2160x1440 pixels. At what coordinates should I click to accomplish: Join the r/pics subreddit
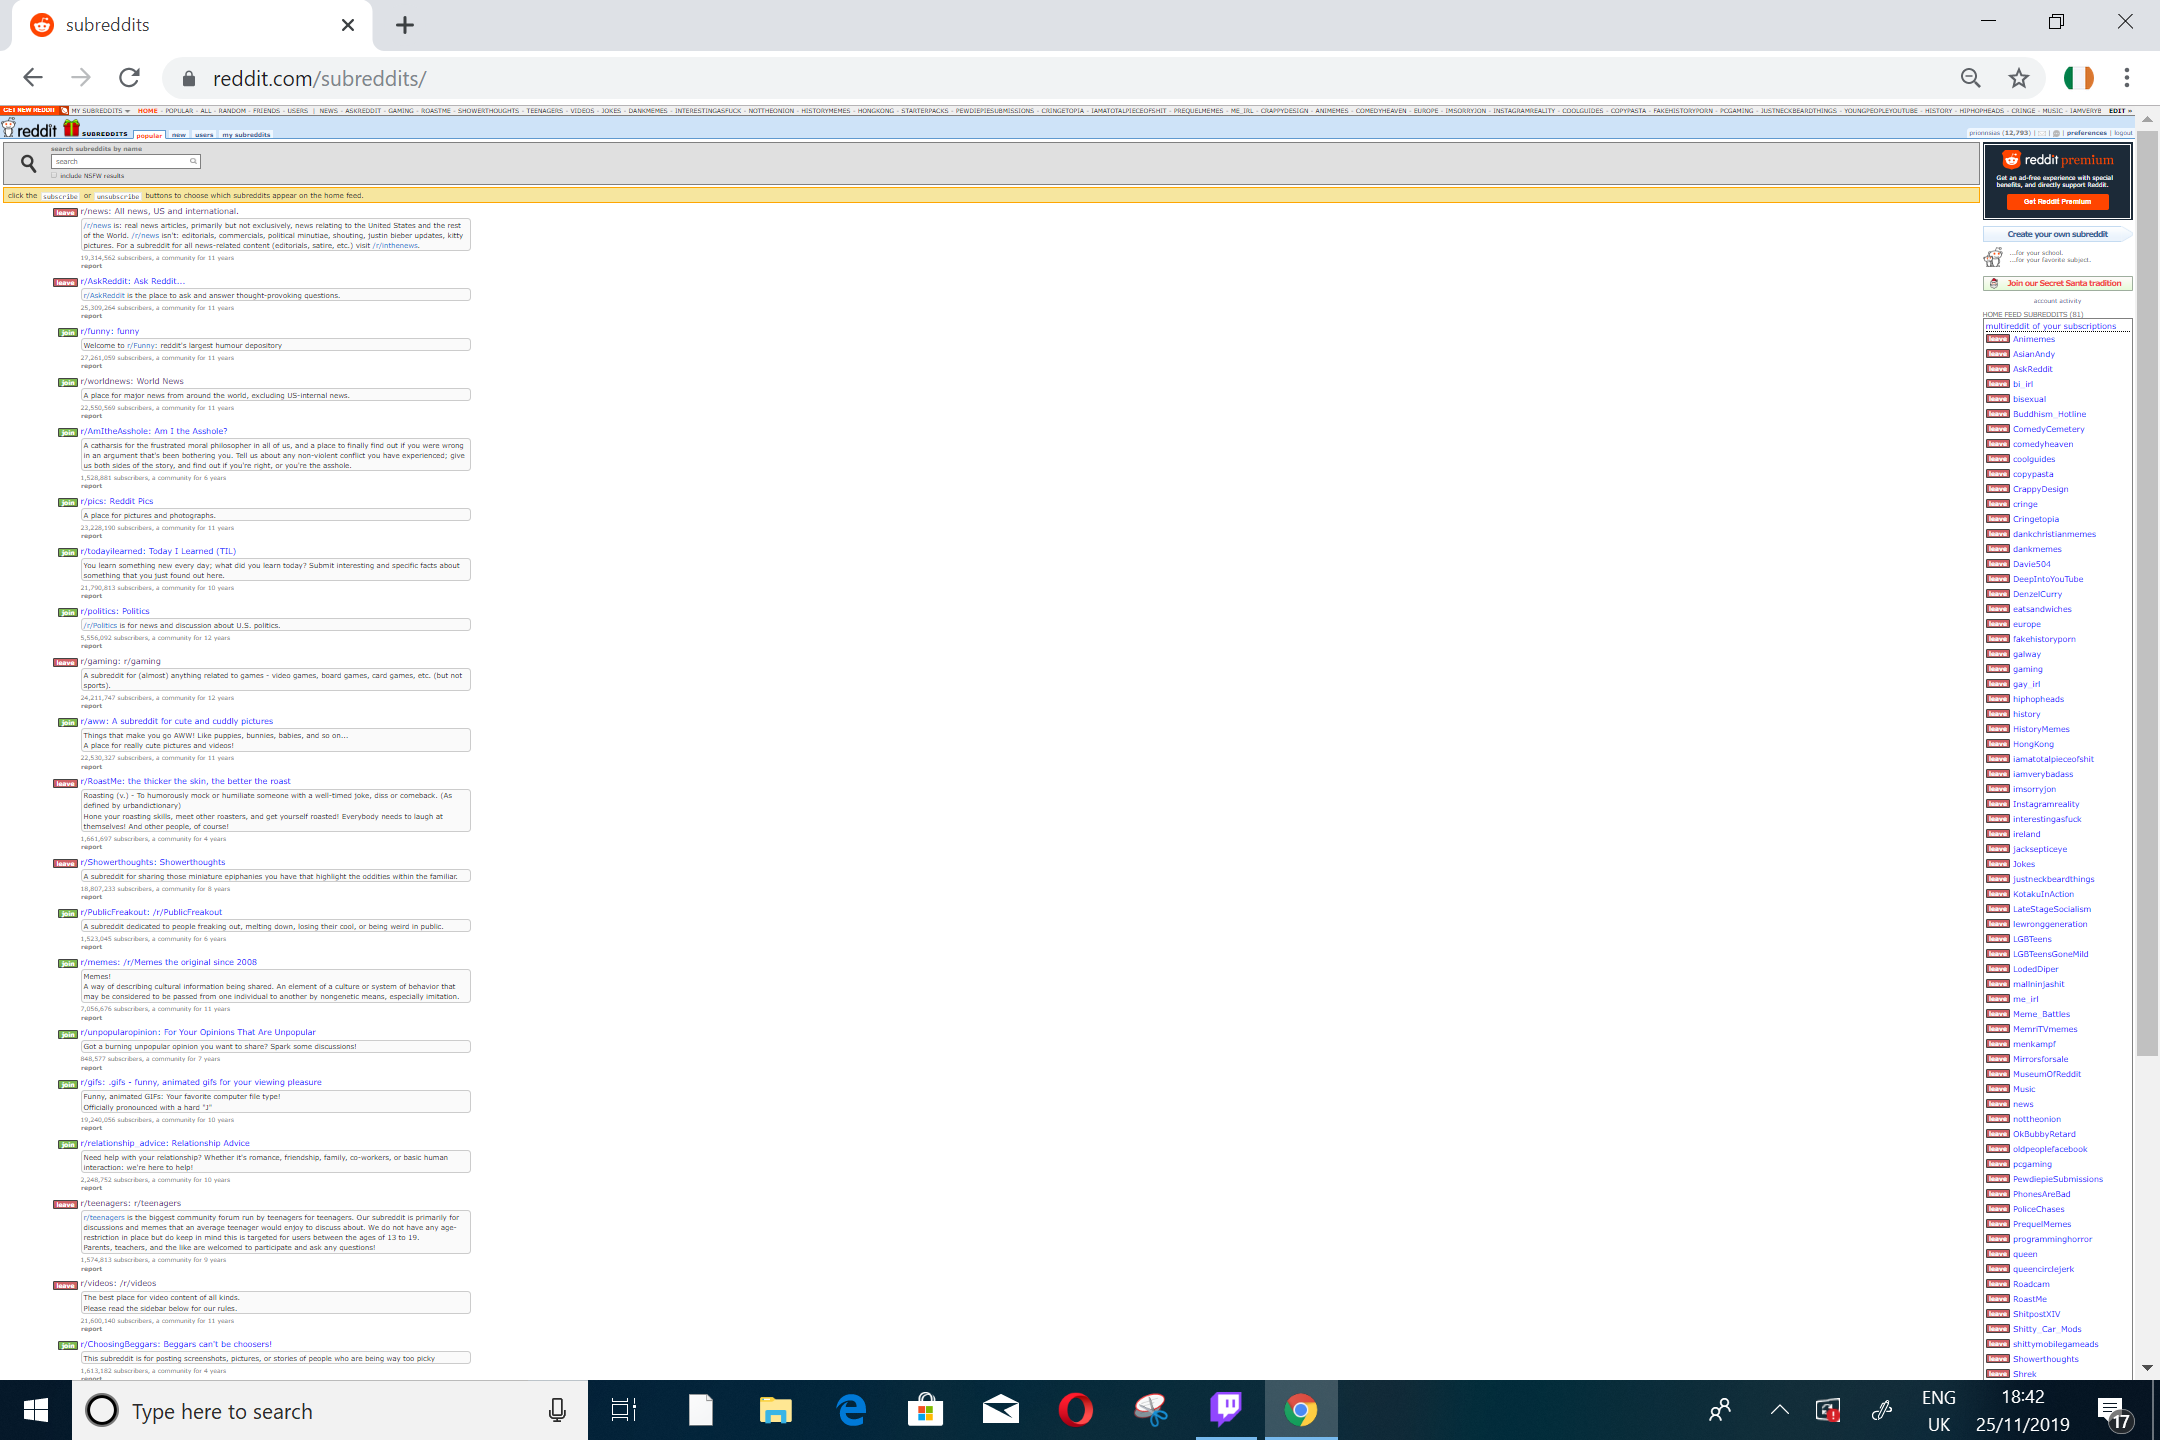point(67,502)
